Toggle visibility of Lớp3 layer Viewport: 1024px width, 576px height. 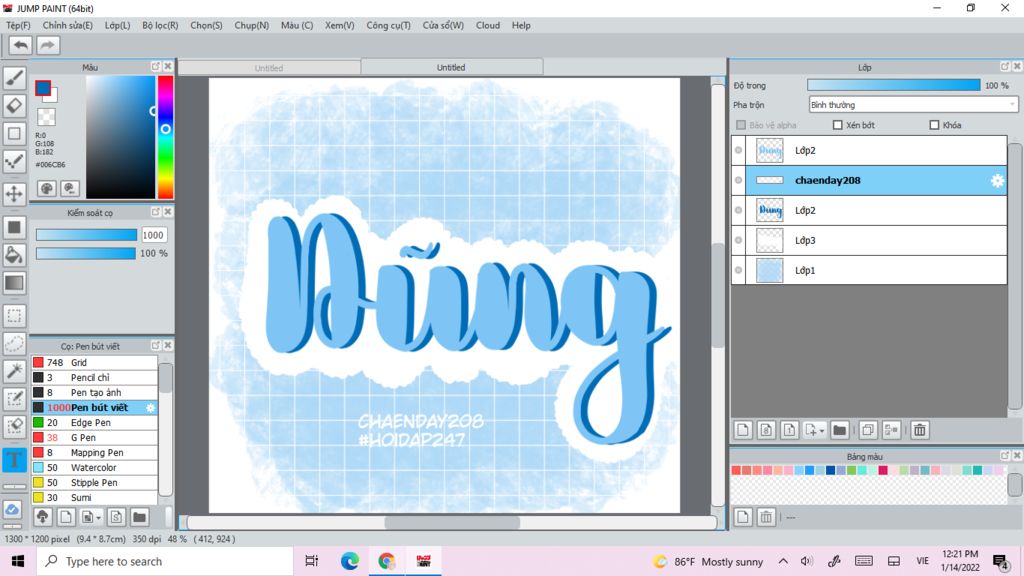(x=739, y=240)
